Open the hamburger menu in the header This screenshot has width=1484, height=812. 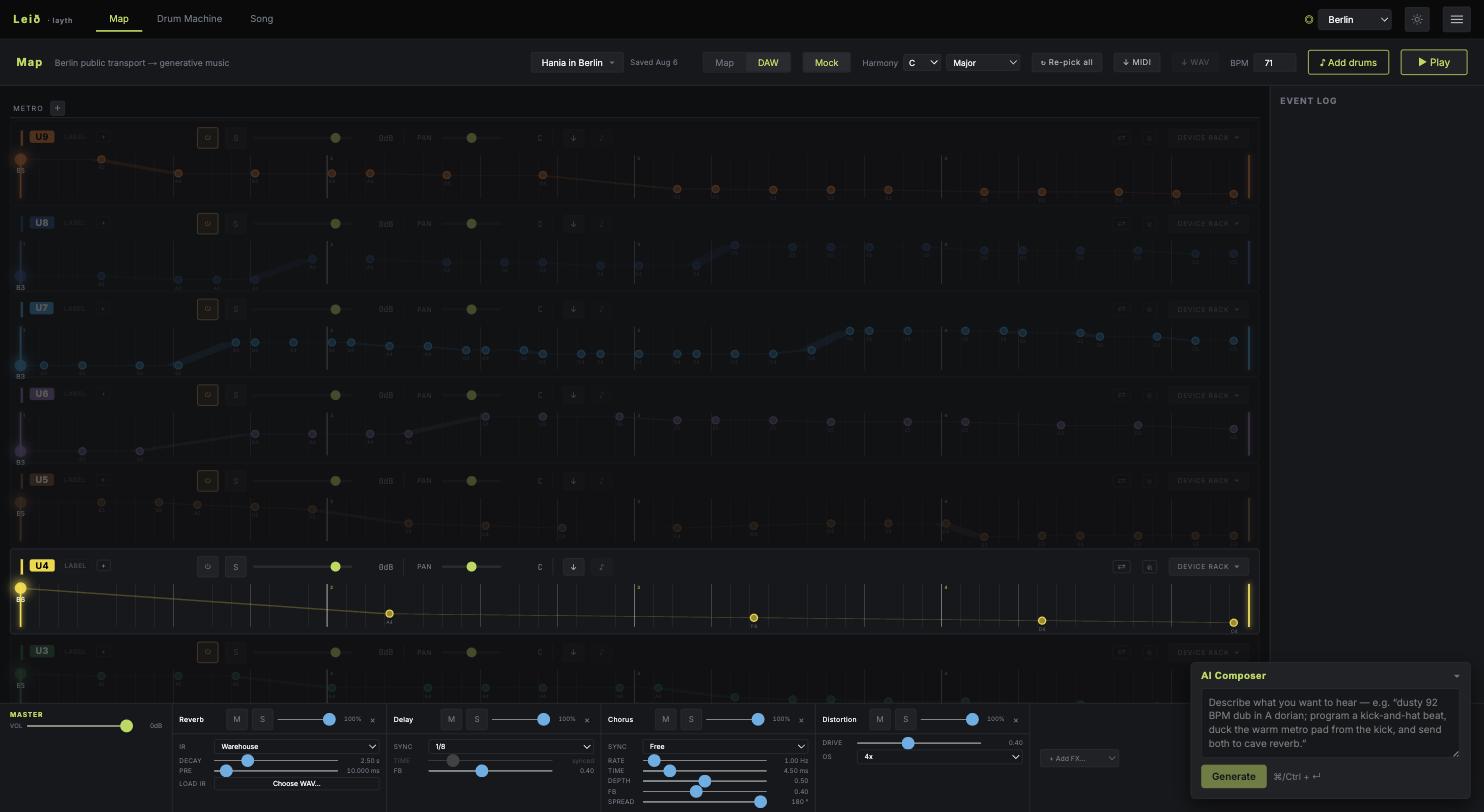pyautogui.click(x=1456, y=19)
